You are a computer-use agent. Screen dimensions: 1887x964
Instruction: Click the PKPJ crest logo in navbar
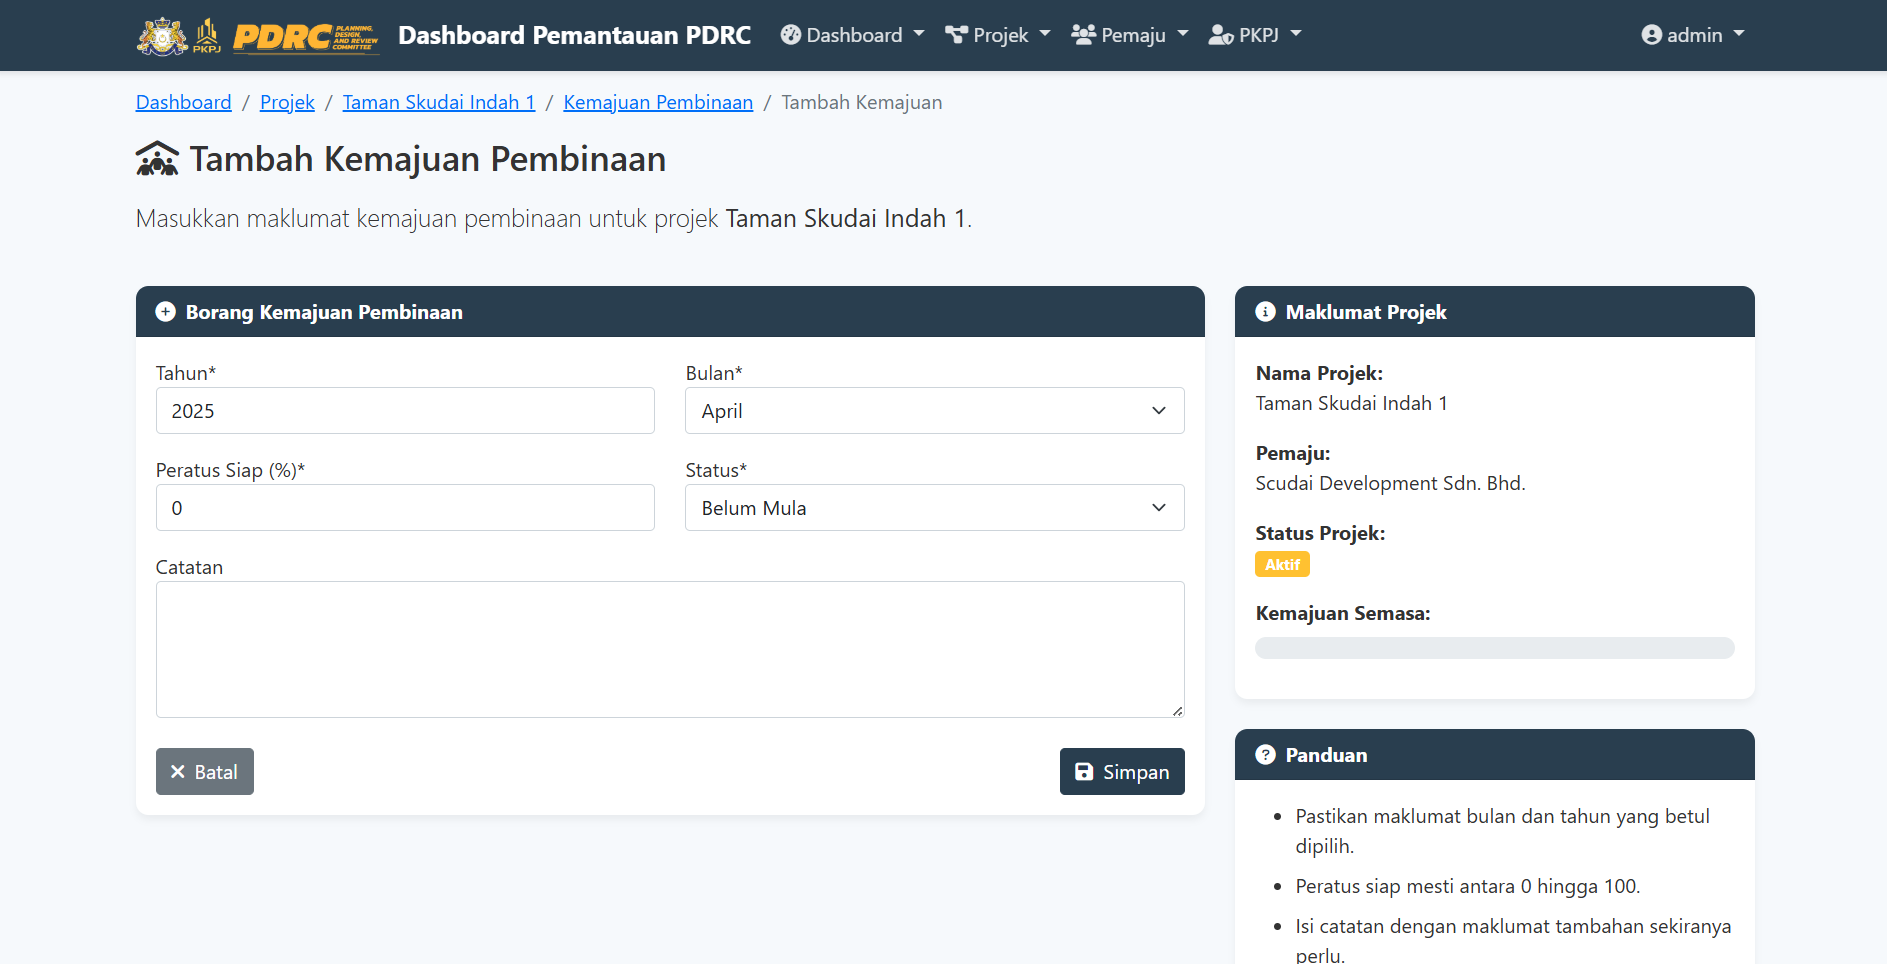coord(161,35)
